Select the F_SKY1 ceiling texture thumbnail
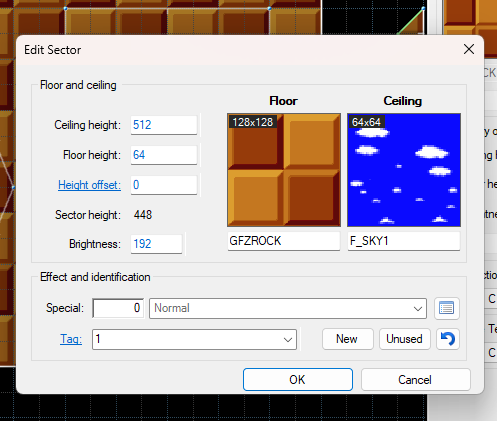 [404, 170]
